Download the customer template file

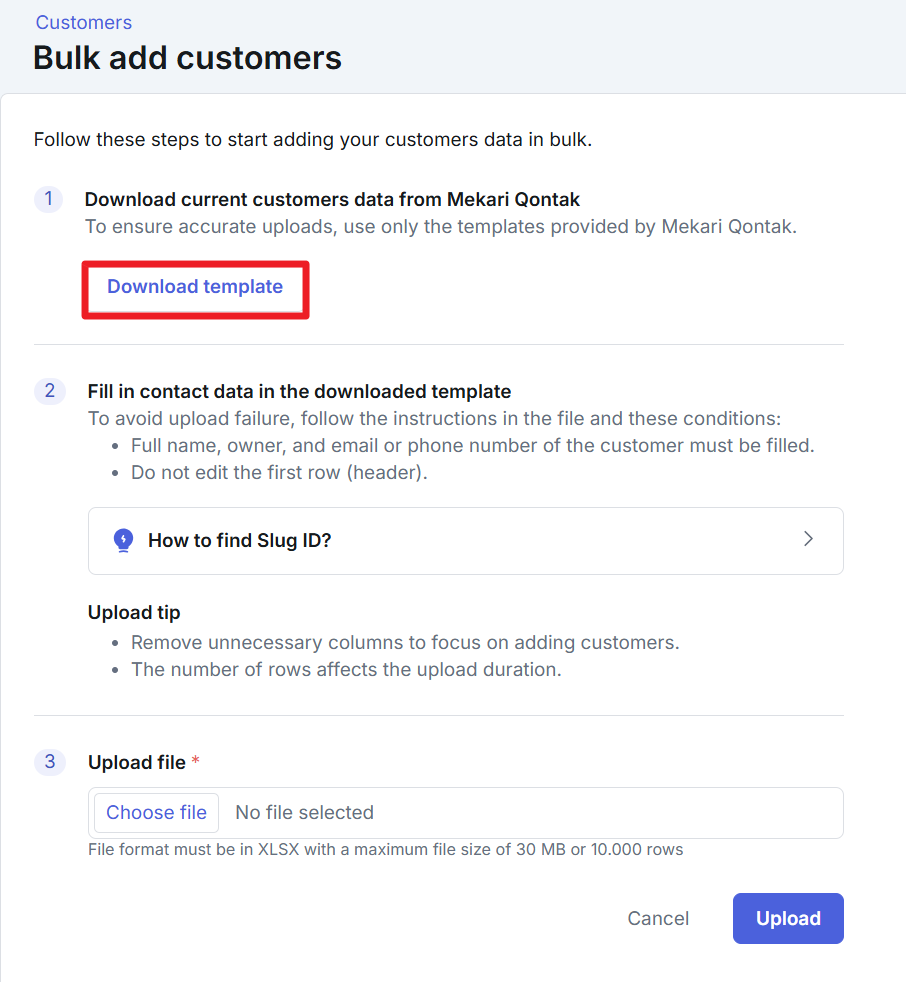point(195,287)
